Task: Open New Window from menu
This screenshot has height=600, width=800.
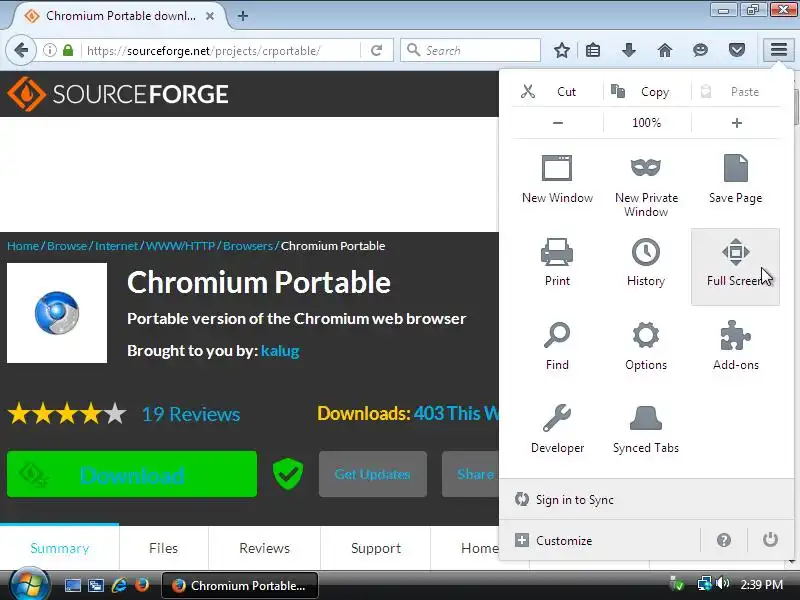Action: click(x=557, y=180)
